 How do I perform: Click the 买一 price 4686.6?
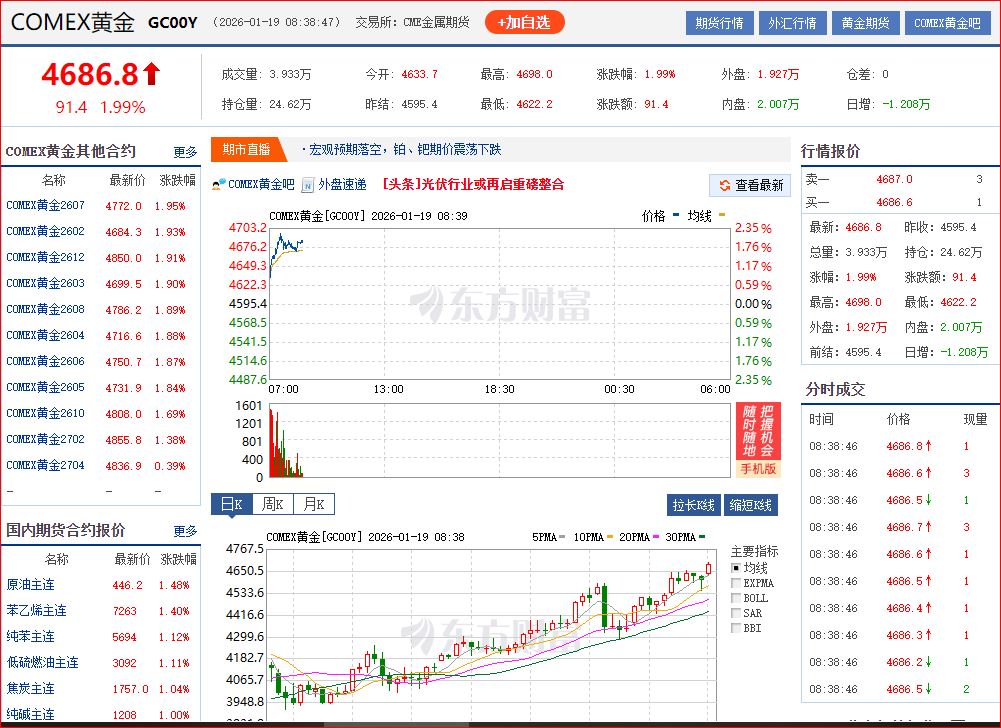coord(894,202)
